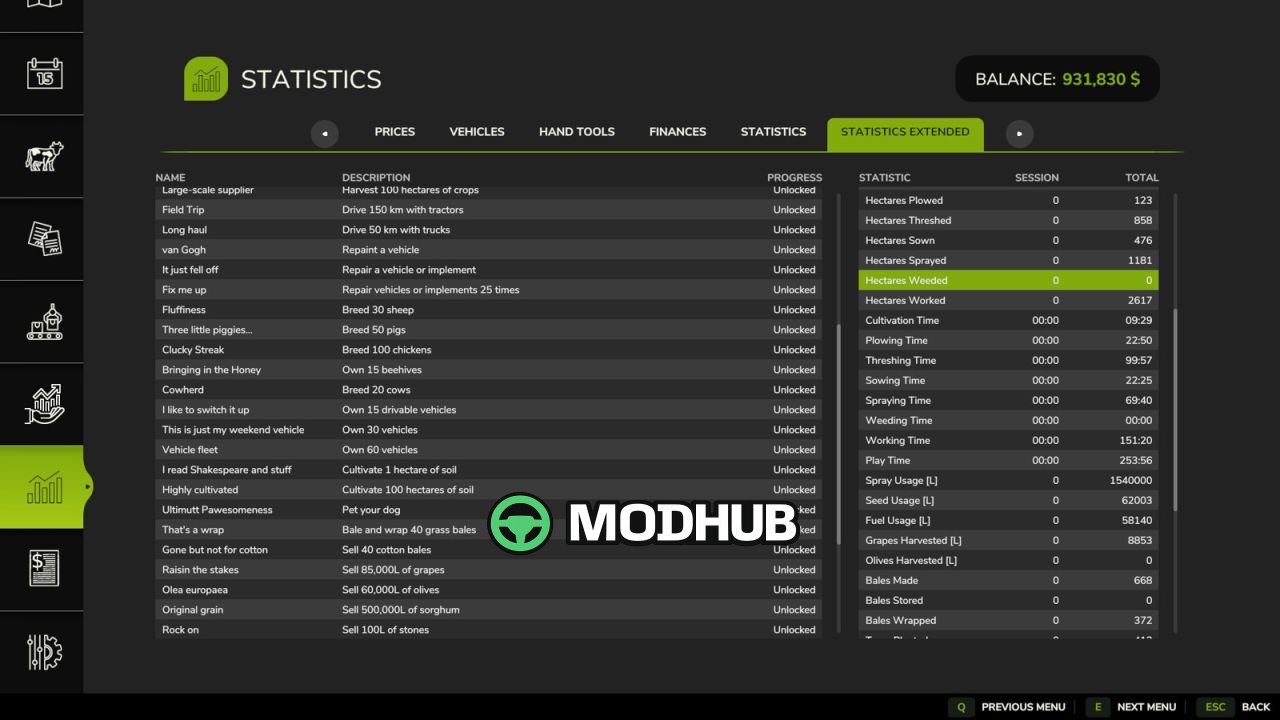Open the map icon at sidebar top
The height and width of the screenshot is (720, 1280).
[x=44, y=3]
